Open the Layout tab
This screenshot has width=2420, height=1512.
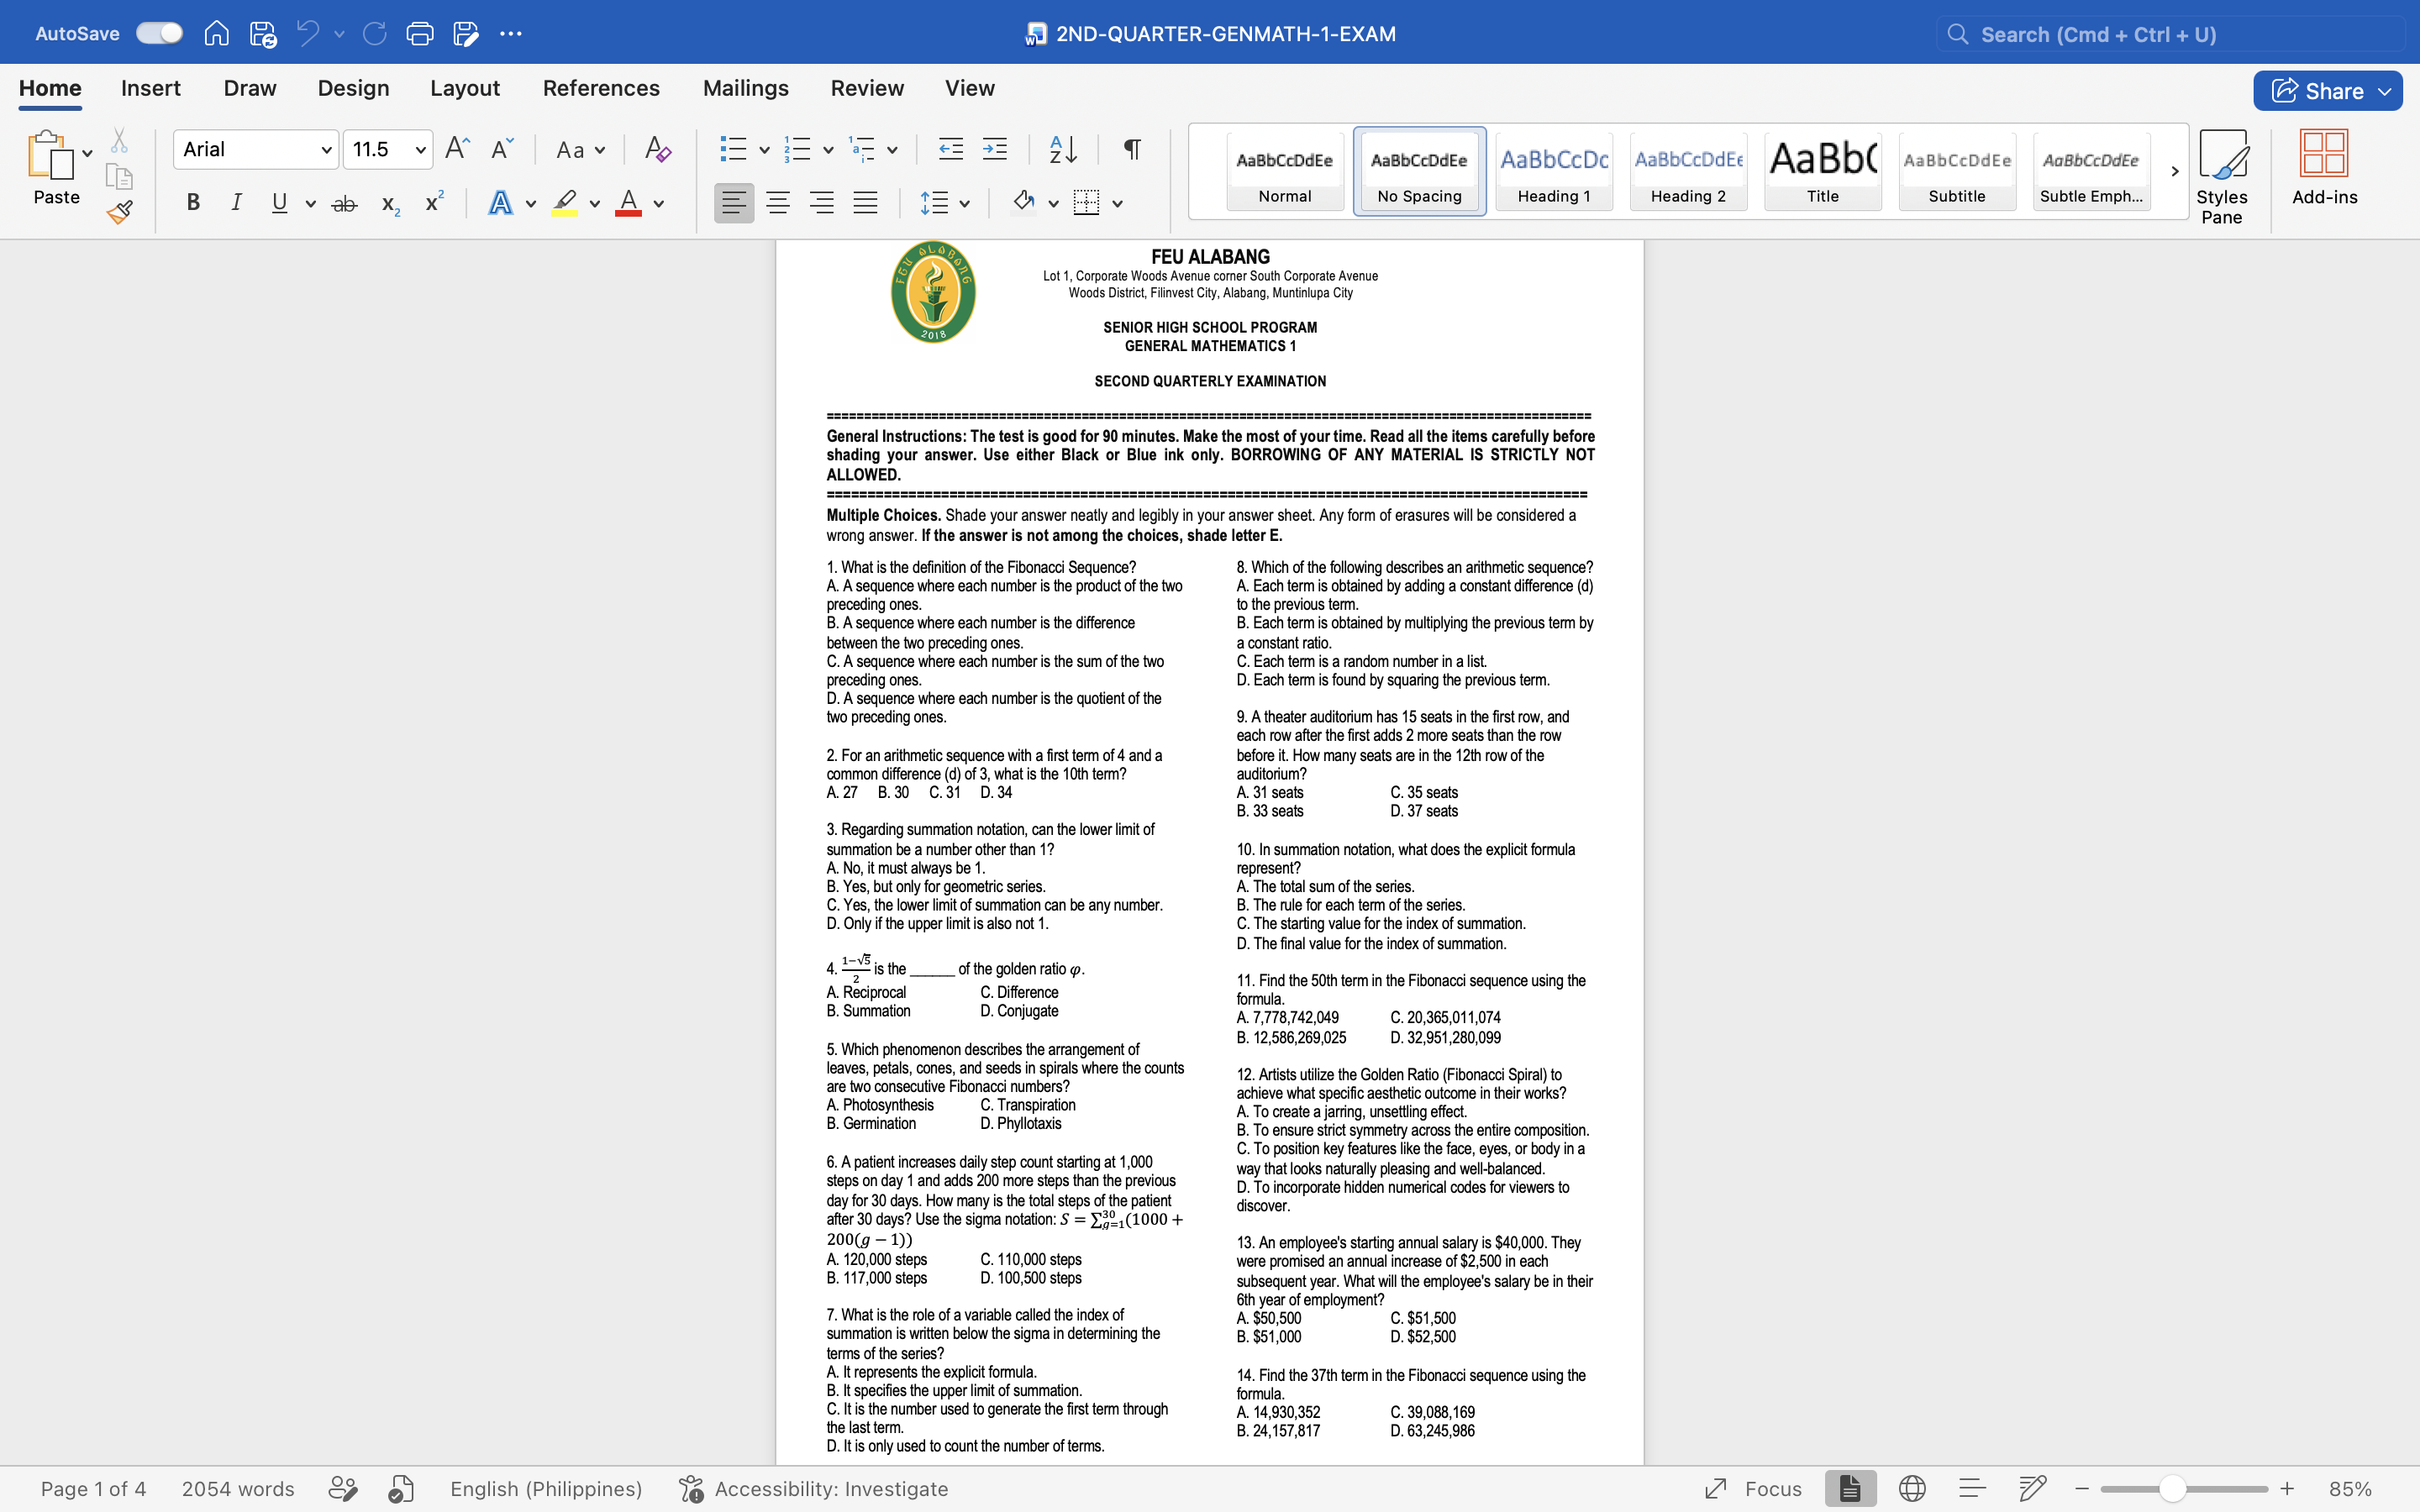tap(465, 88)
